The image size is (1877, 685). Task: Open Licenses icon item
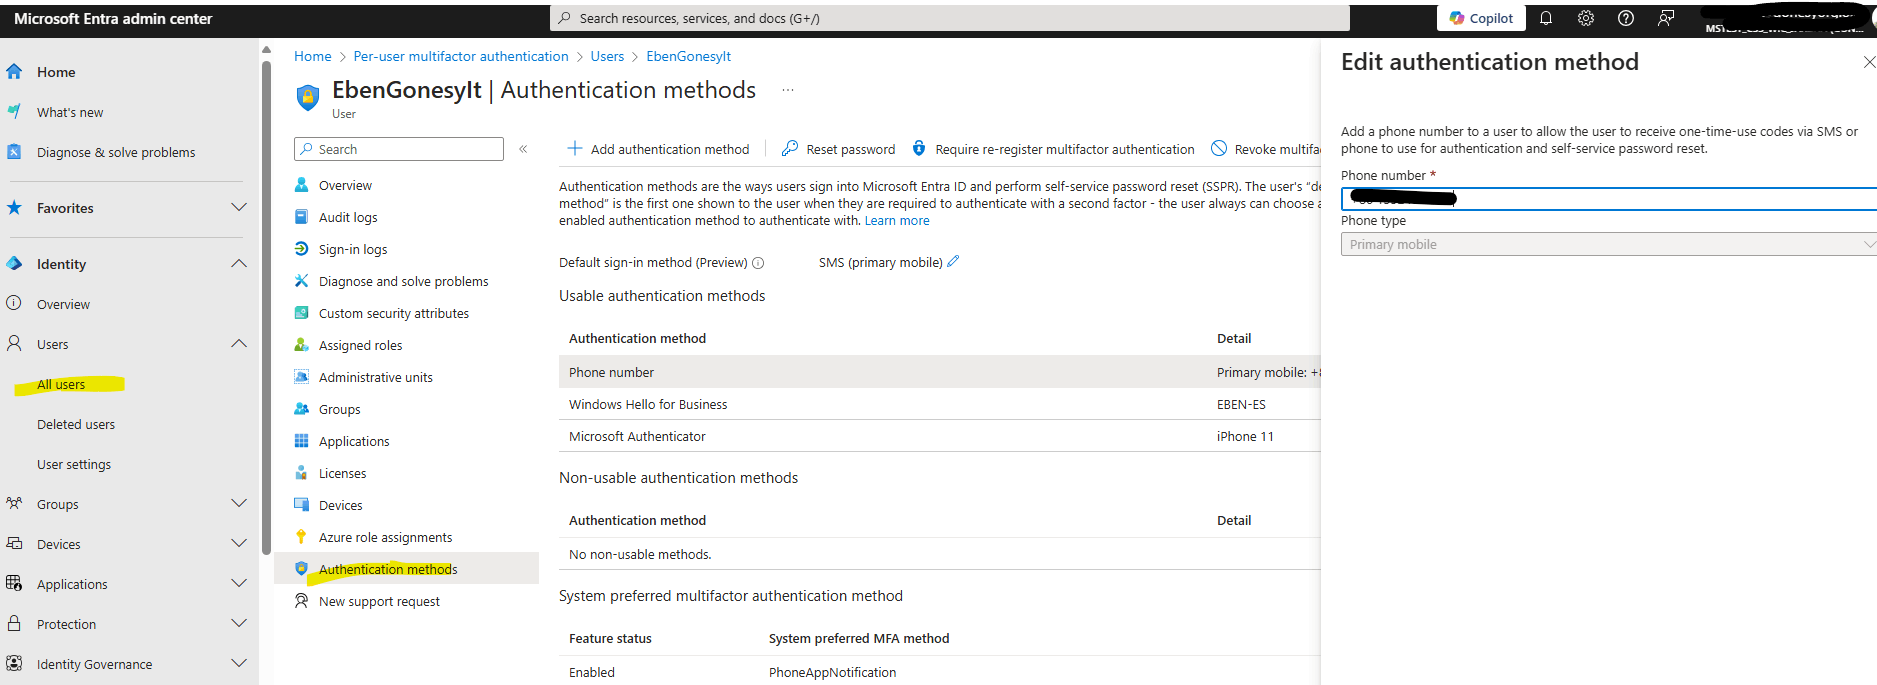[x=301, y=473]
